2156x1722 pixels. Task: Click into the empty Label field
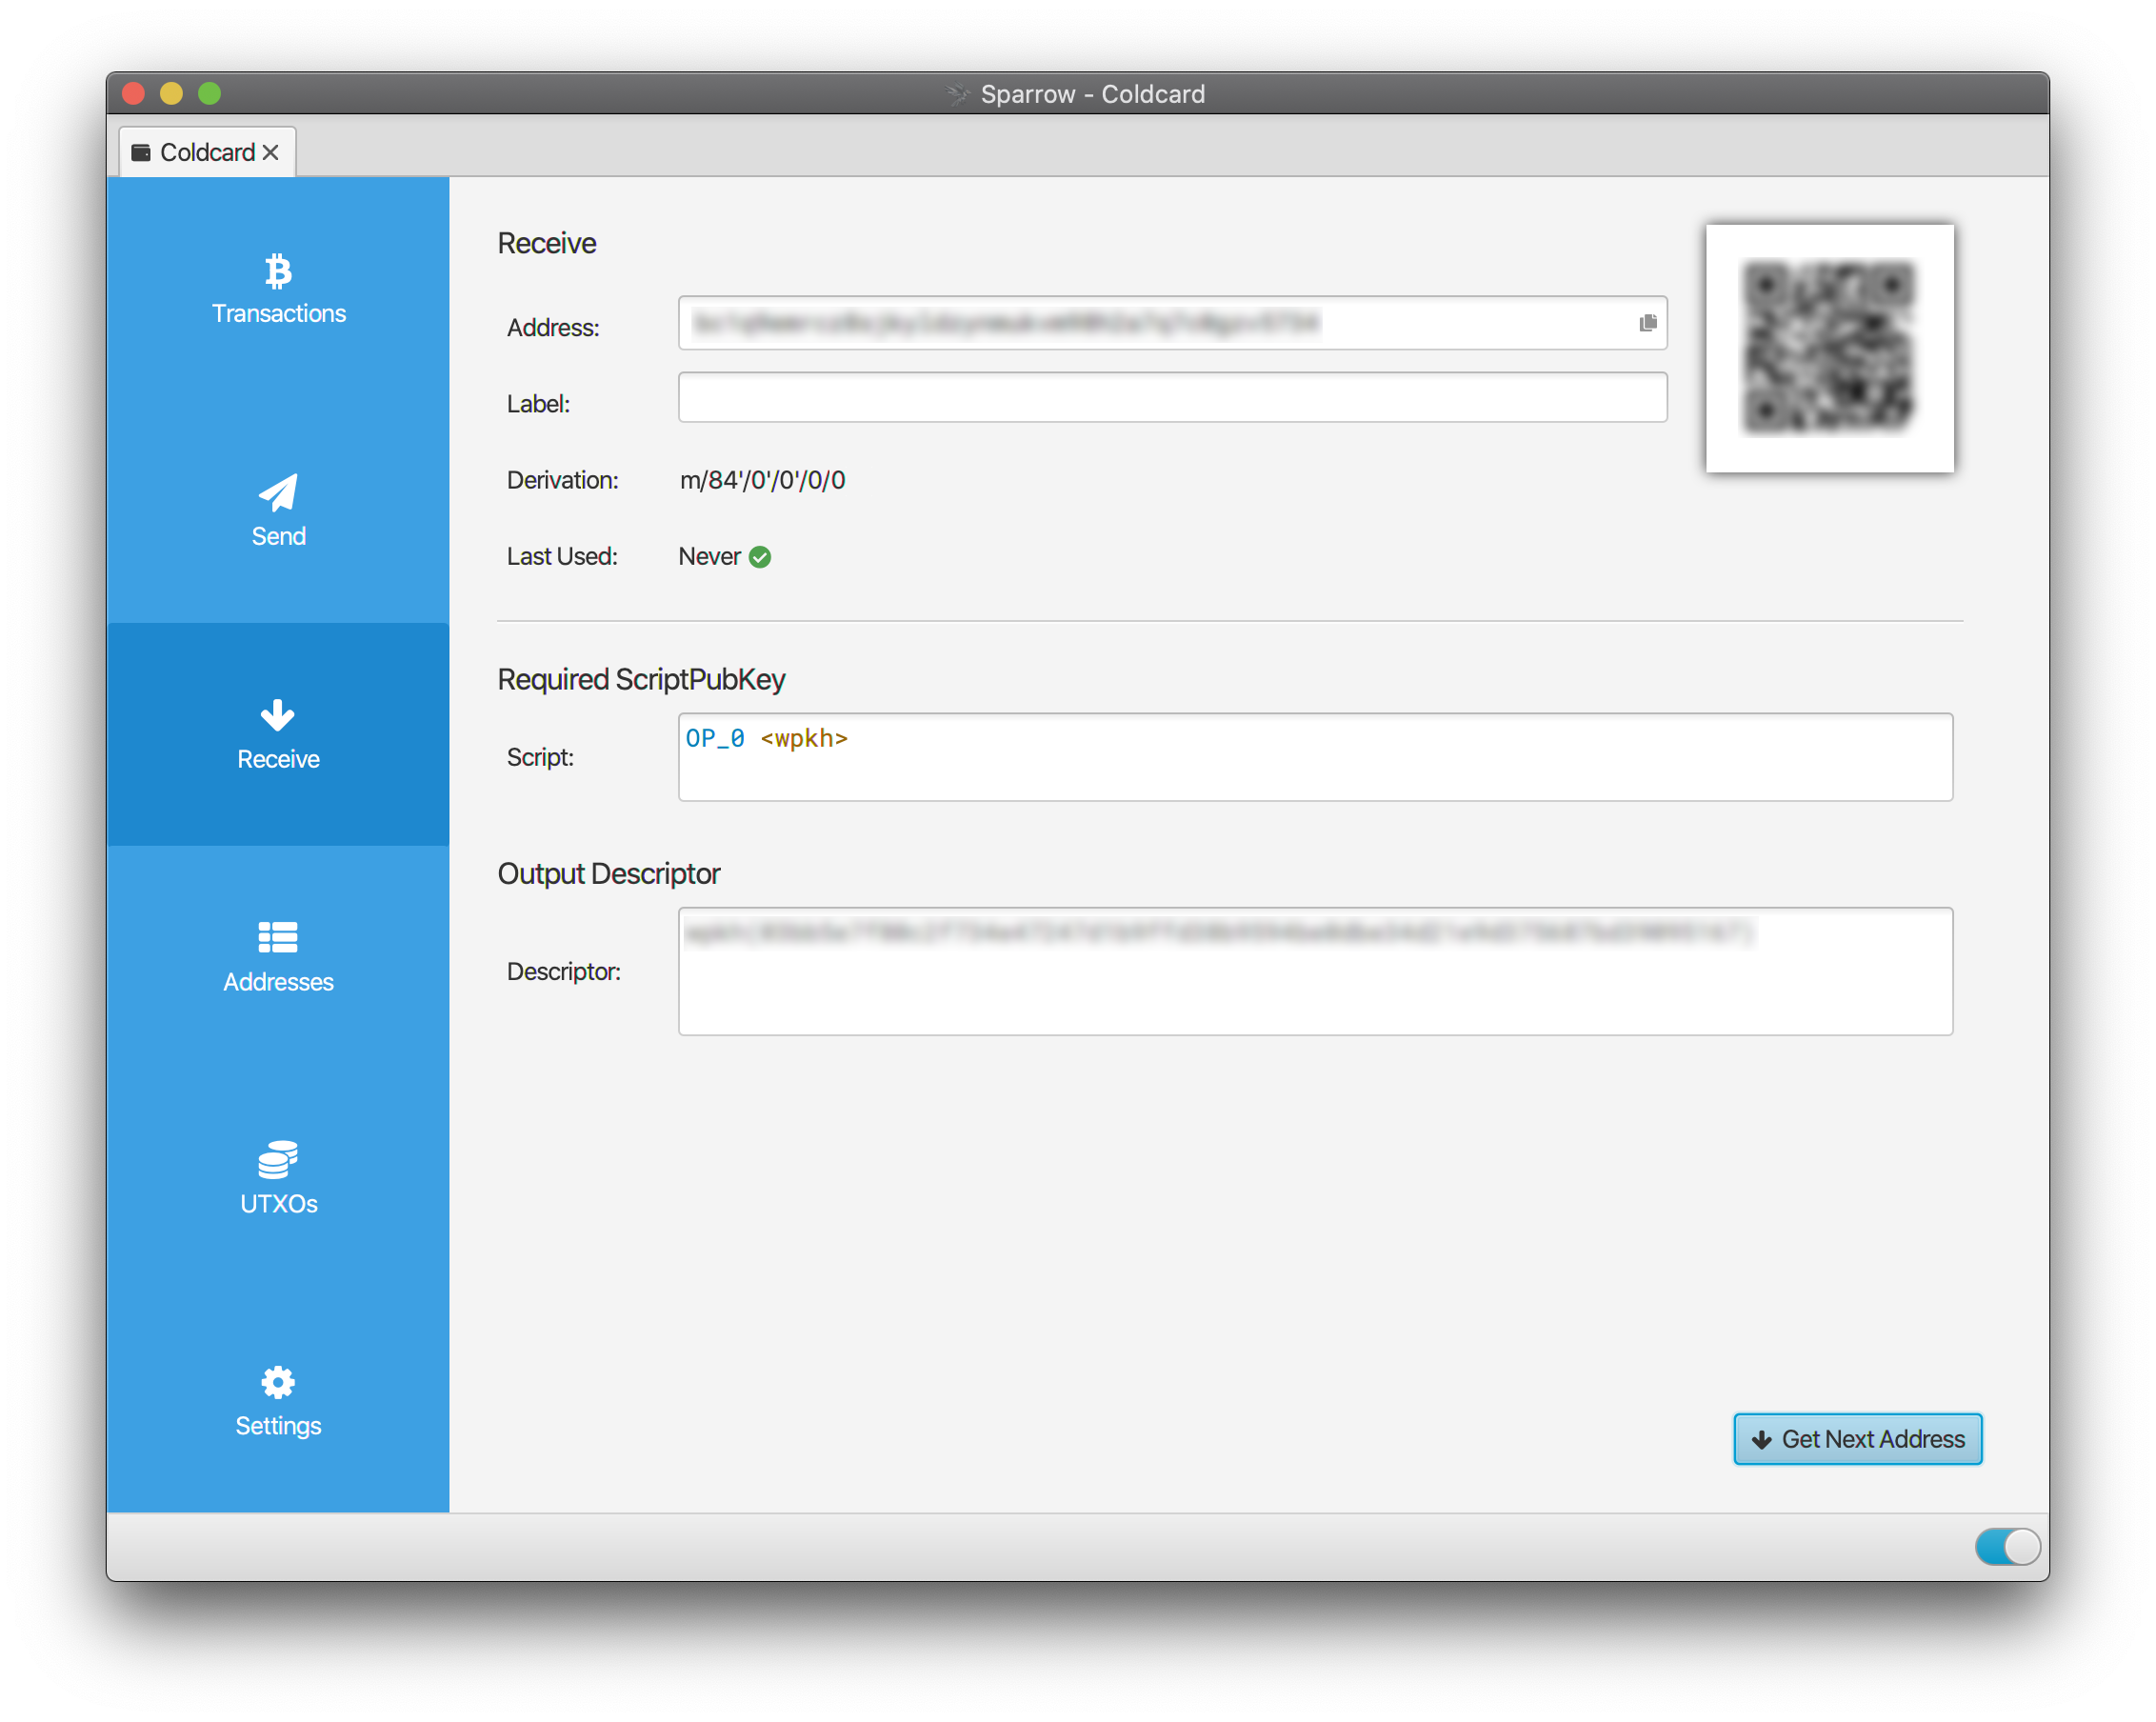(x=1172, y=397)
